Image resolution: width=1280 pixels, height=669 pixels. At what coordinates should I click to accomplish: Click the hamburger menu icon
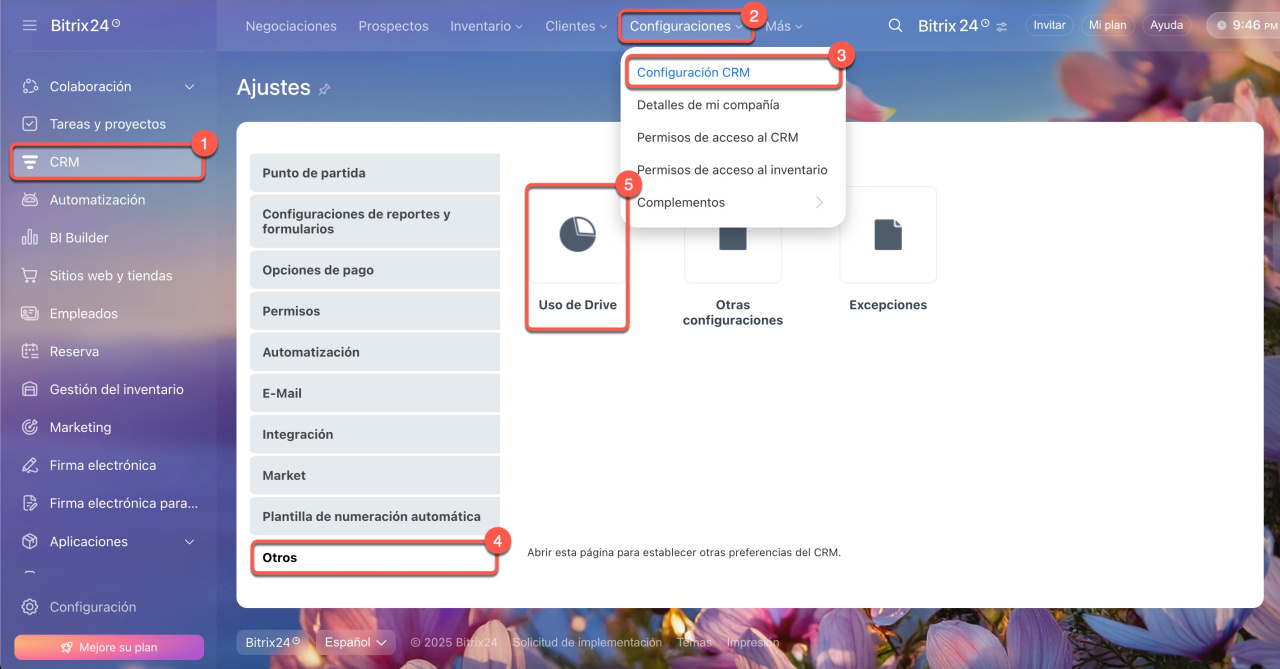[30, 25]
